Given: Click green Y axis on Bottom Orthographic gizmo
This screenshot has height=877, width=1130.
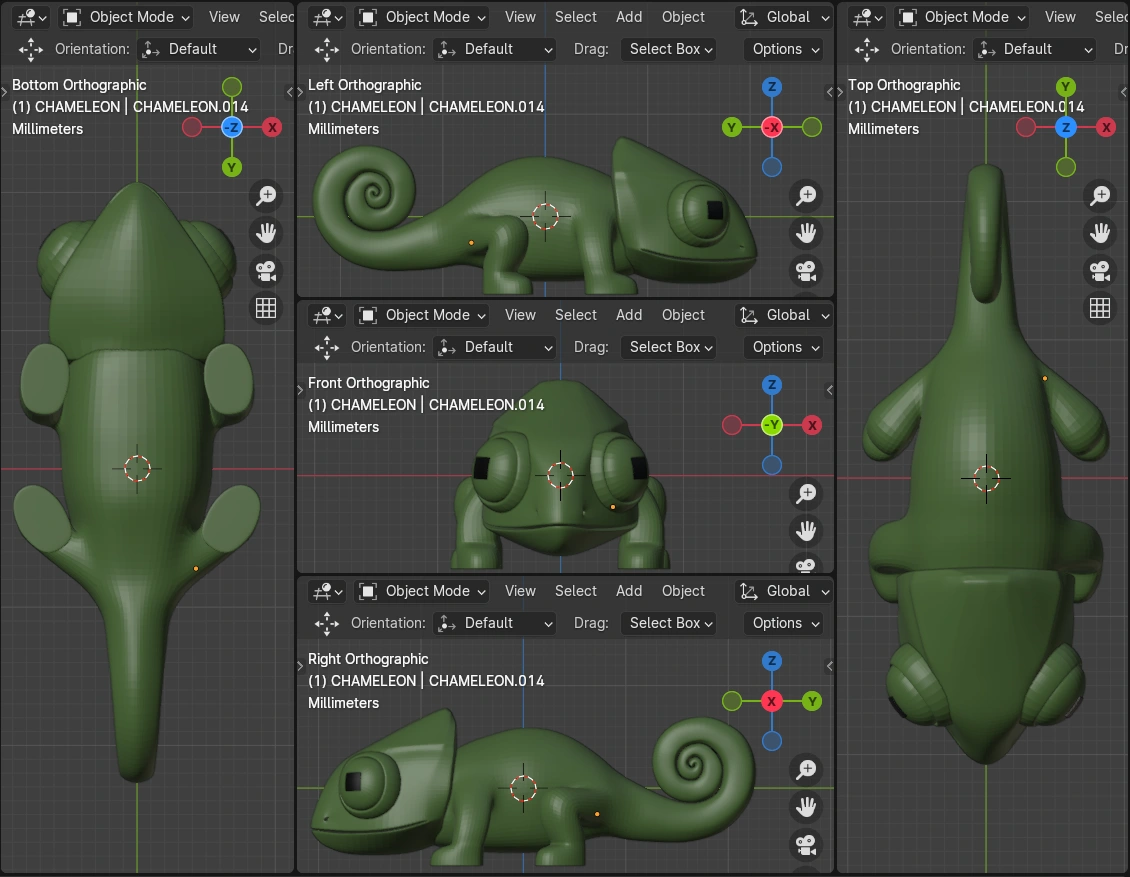Looking at the screenshot, I should click(x=232, y=167).
